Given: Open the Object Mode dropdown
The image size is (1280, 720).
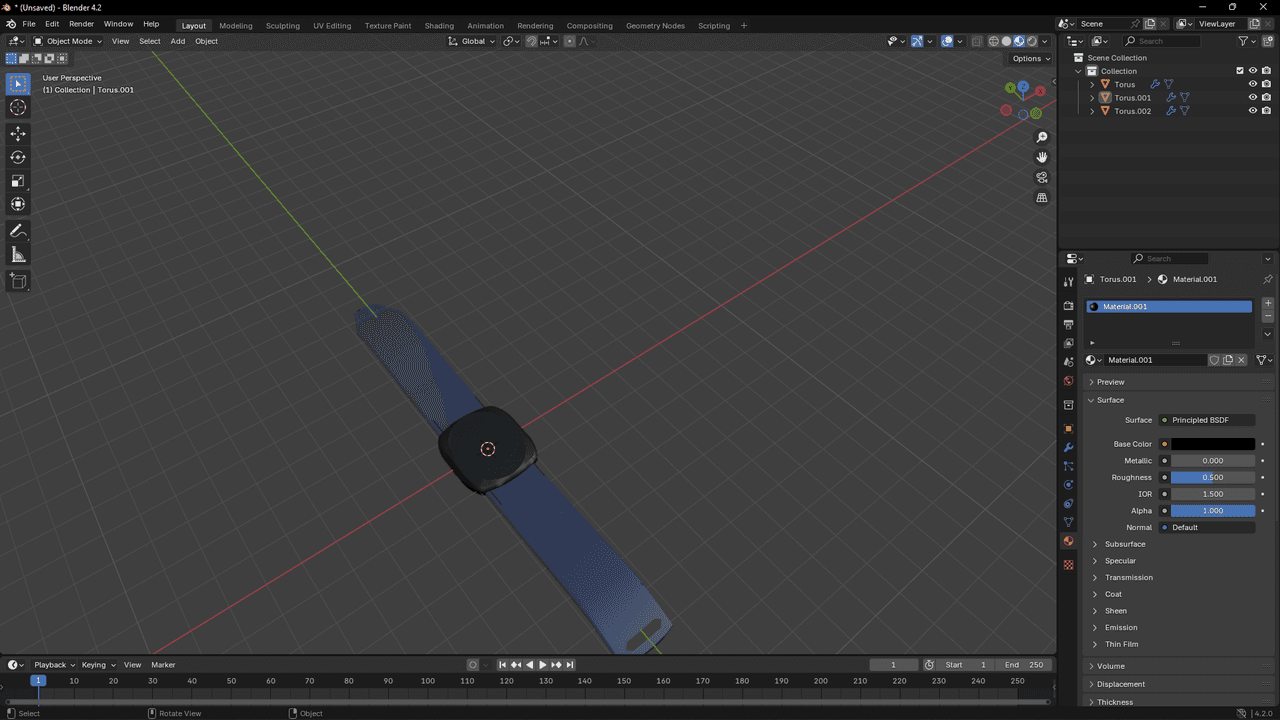Looking at the screenshot, I should tap(68, 41).
